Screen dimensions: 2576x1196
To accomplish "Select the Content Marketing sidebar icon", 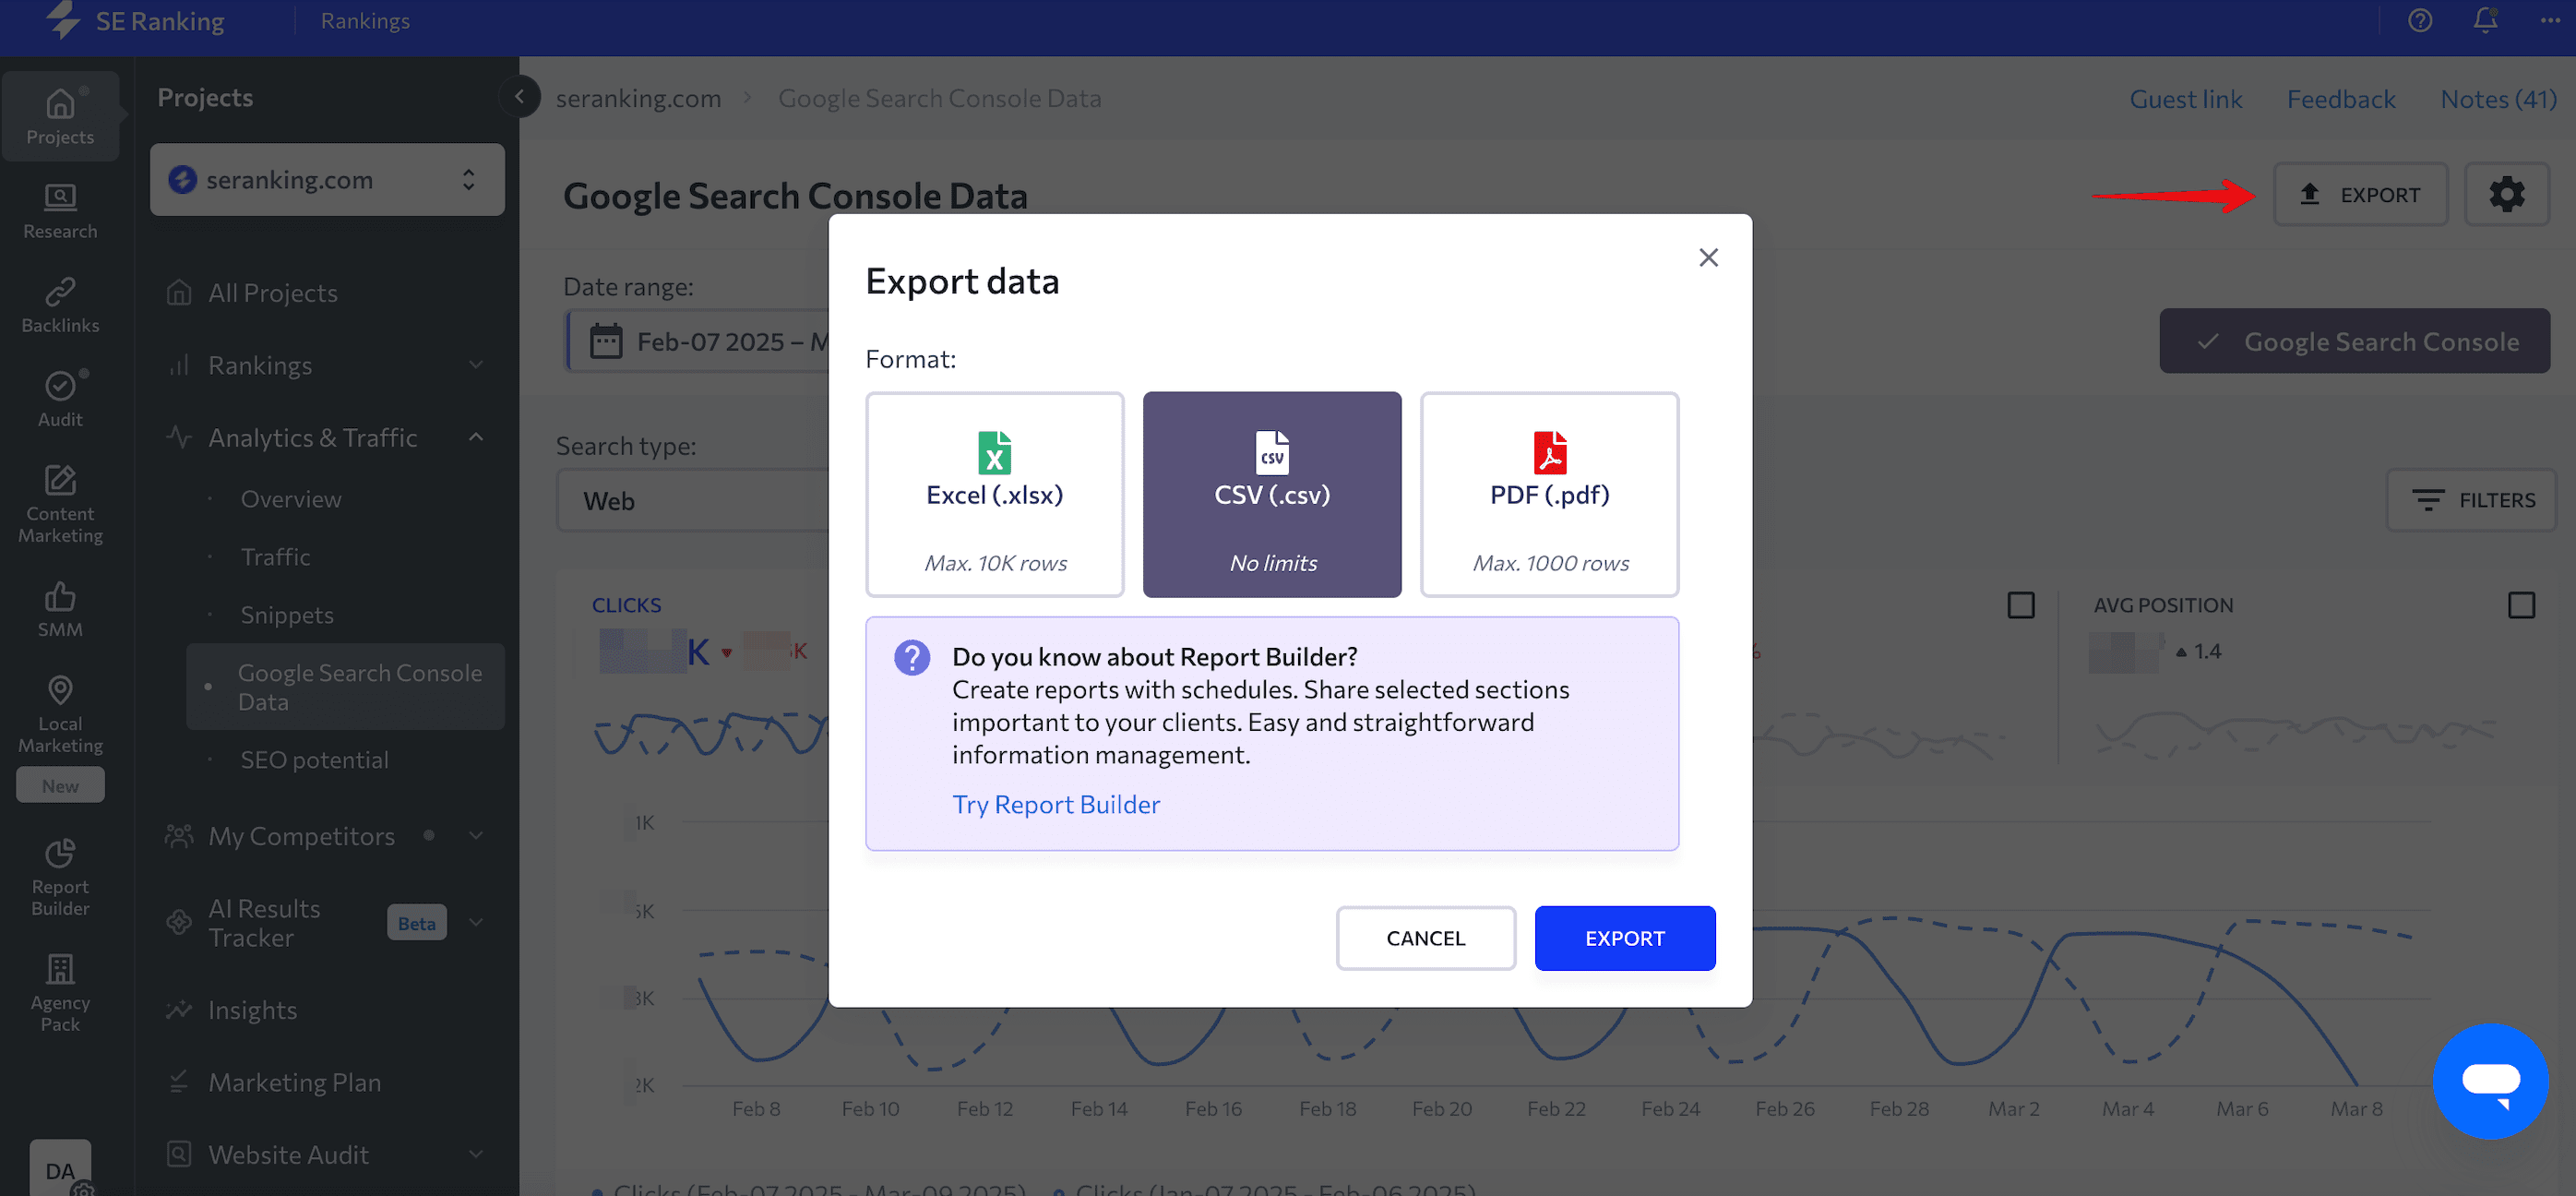I will pyautogui.click(x=60, y=505).
